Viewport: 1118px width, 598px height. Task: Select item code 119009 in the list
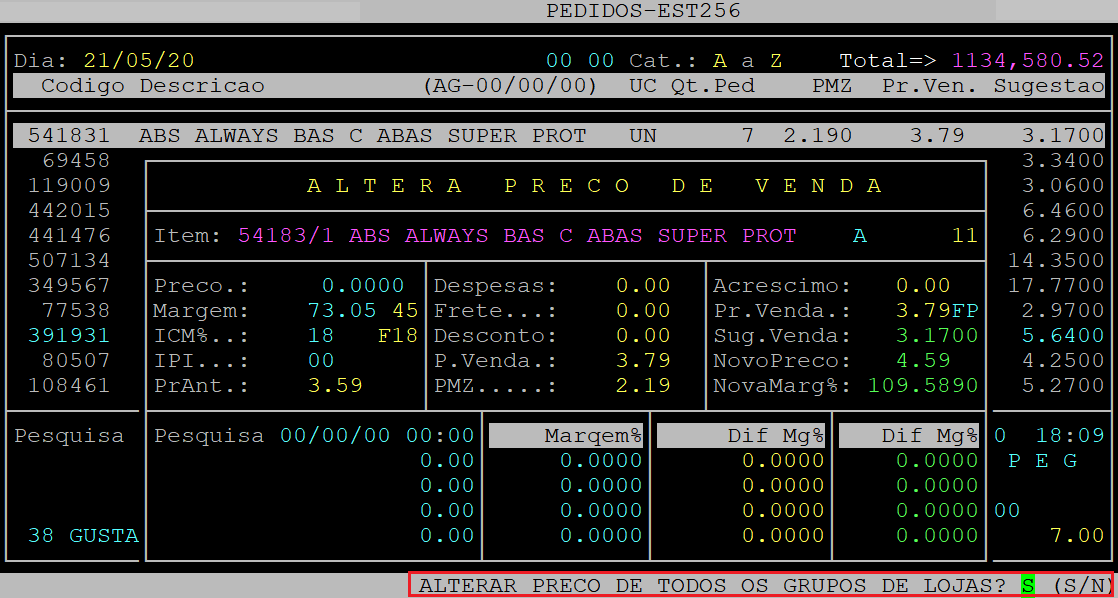click(x=69, y=185)
